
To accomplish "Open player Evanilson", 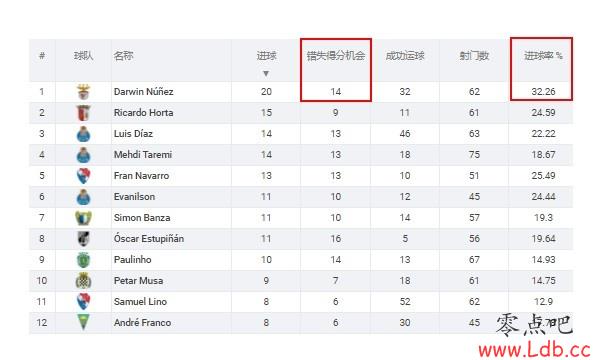I will click(134, 197).
